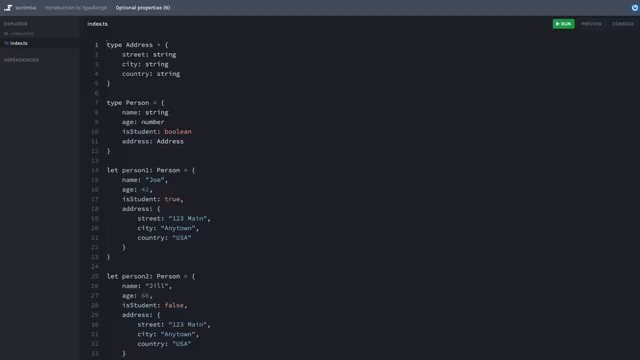640x360 pixels.
Task: Select the 'isStudent: false' code line
Action: click(x=155, y=305)
